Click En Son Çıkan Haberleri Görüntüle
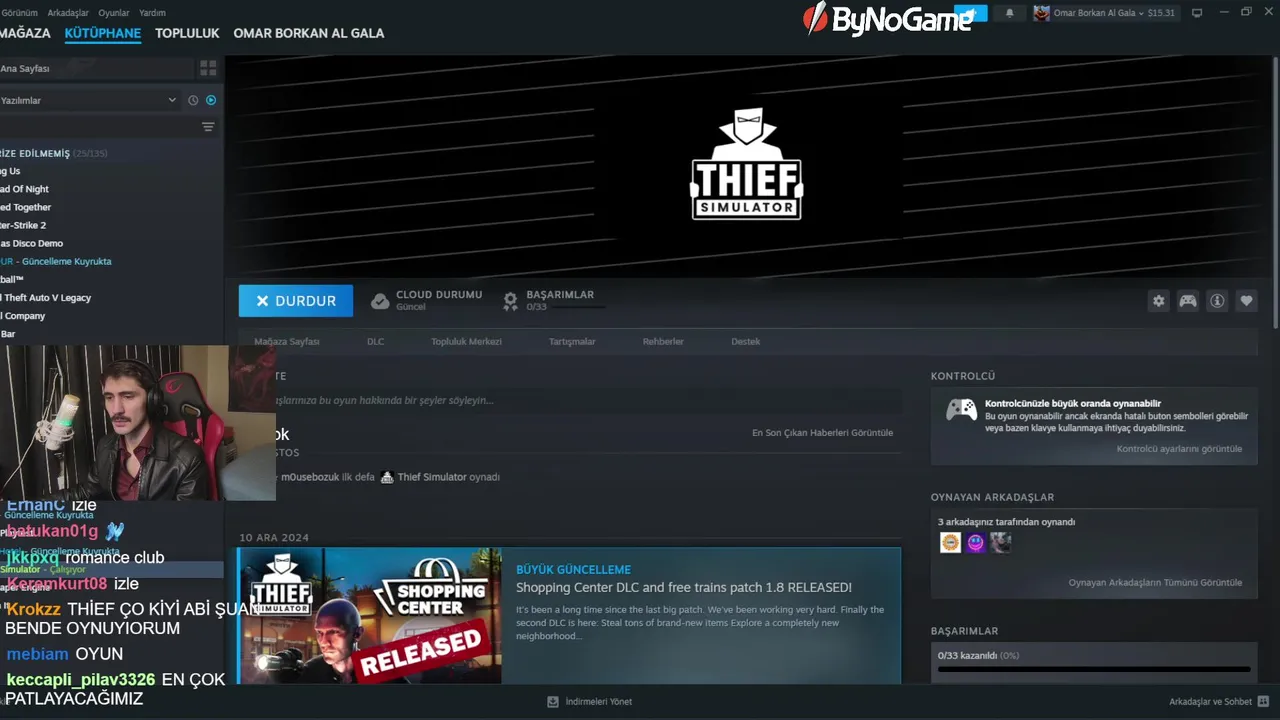 pos(822,433)
